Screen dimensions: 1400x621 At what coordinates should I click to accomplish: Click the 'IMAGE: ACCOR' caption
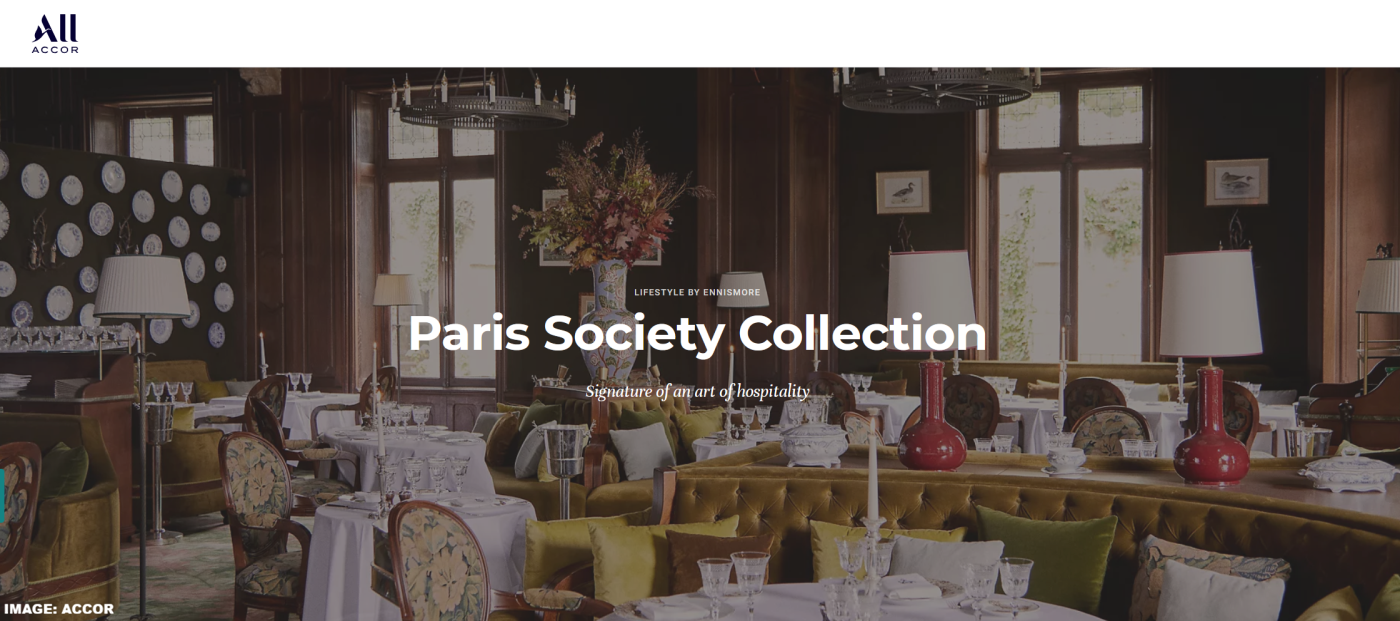coord(59,609)
